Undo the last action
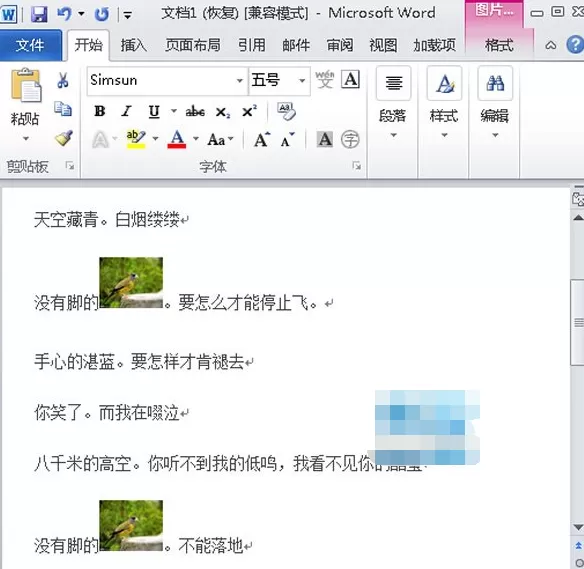The width and height of the screenshot is (584, 569). [x=64, y=14]
